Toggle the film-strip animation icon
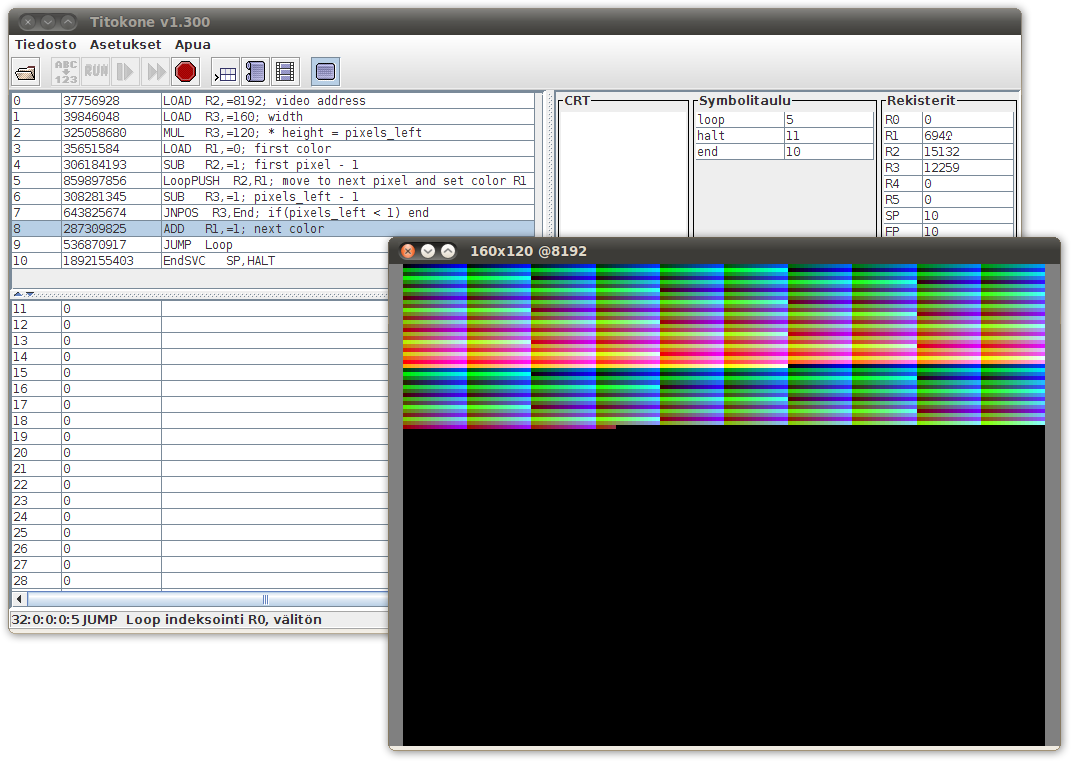1071x761 pixels. (x=285, y=72)
